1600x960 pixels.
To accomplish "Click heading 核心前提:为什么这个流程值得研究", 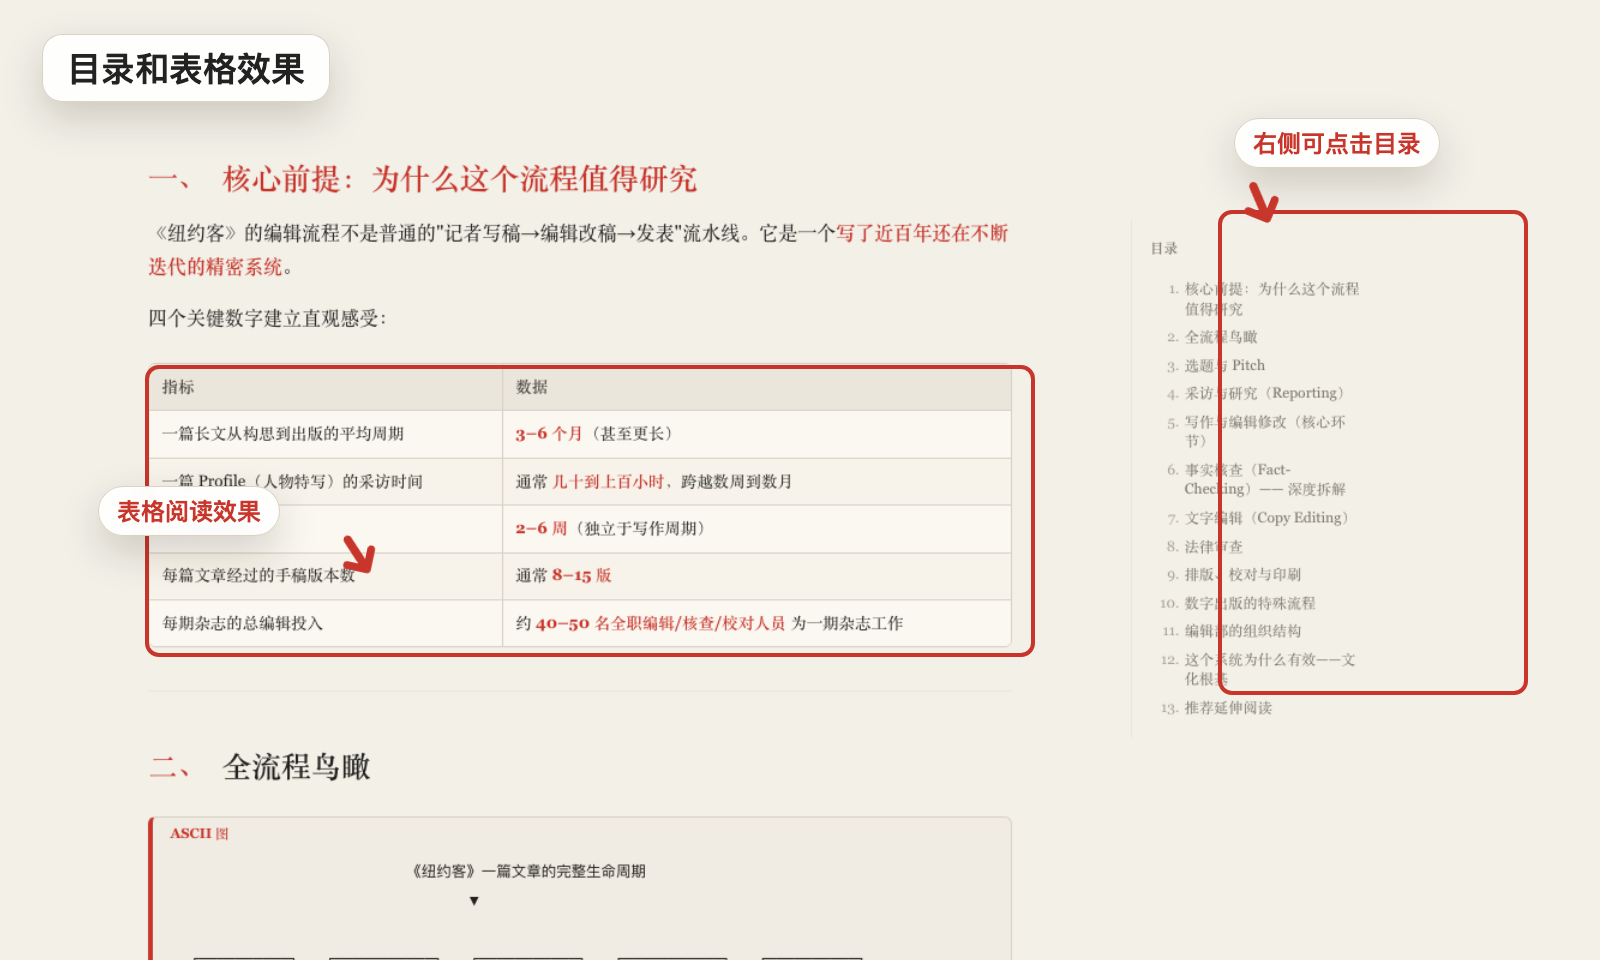I will pos(459,179).
